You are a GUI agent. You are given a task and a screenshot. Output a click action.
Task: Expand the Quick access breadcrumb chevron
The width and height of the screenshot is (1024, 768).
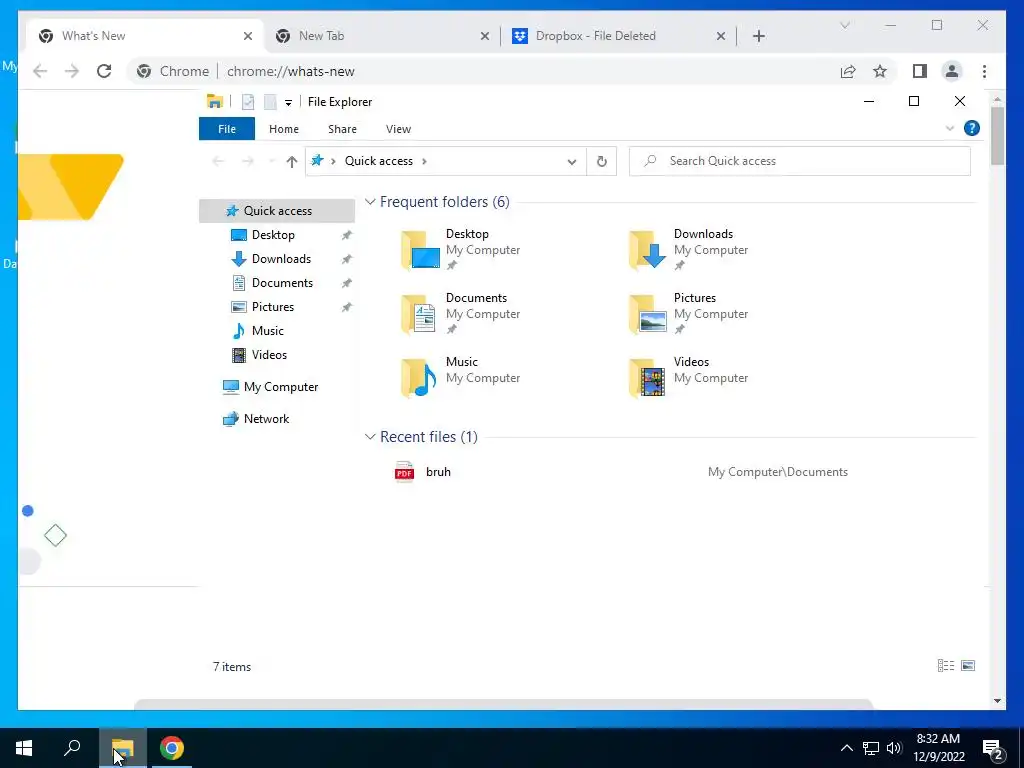coord(424,161)
